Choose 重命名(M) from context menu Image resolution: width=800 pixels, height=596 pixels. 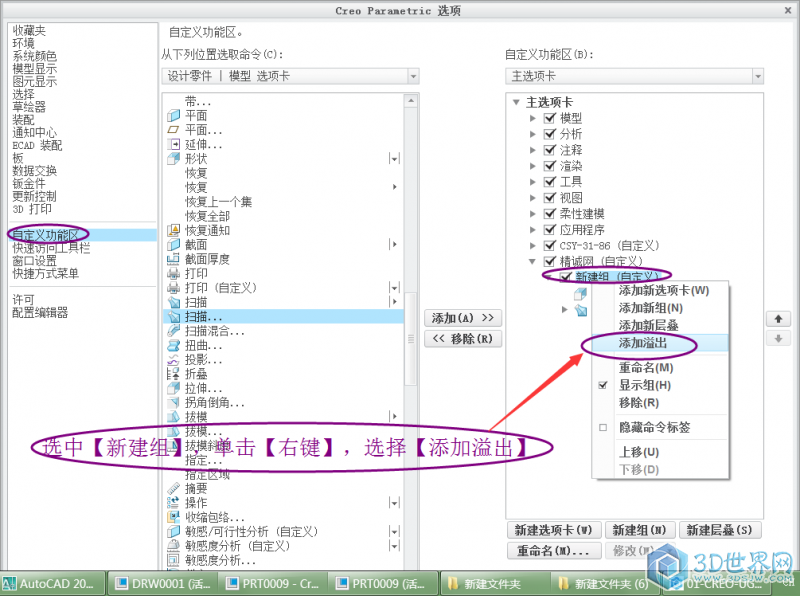[x=646, y=367]
